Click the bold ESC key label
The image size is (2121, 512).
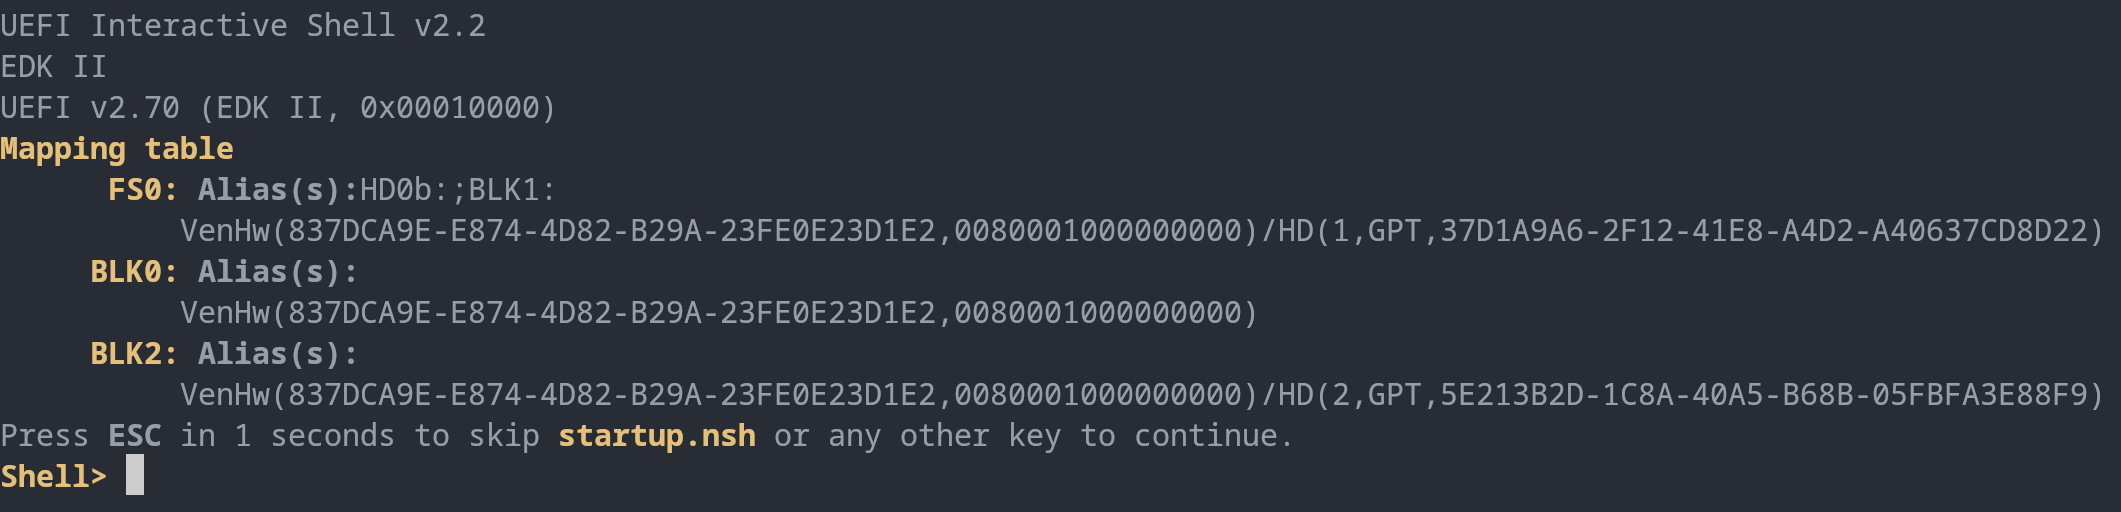[x=134, y=436]
